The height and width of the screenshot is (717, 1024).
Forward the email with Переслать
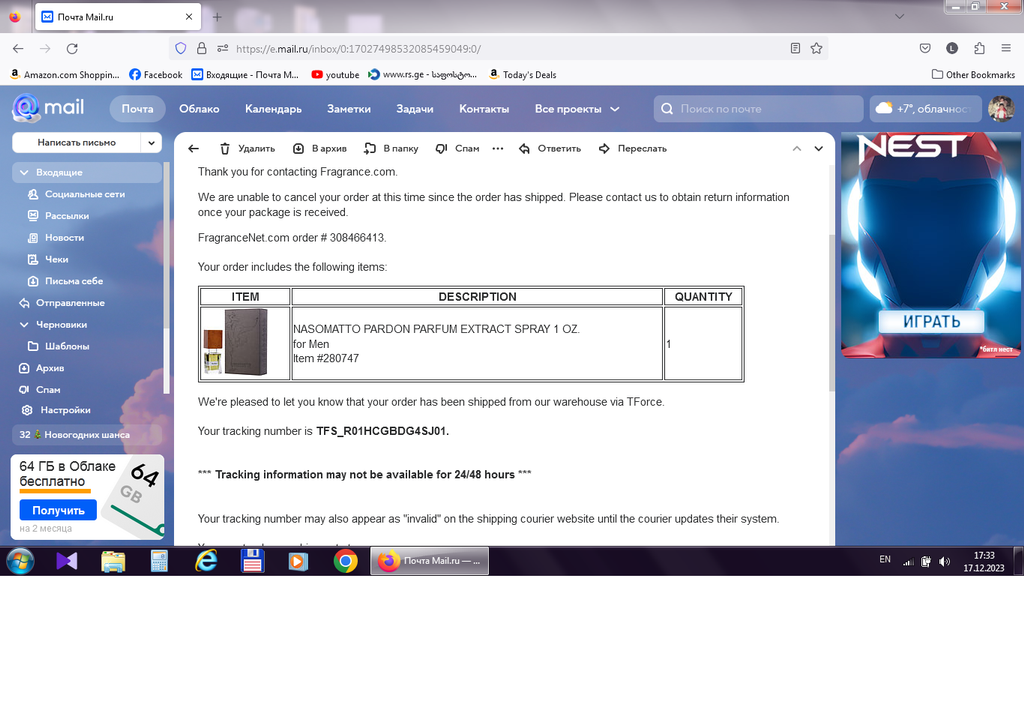click(x=633, y=149)
